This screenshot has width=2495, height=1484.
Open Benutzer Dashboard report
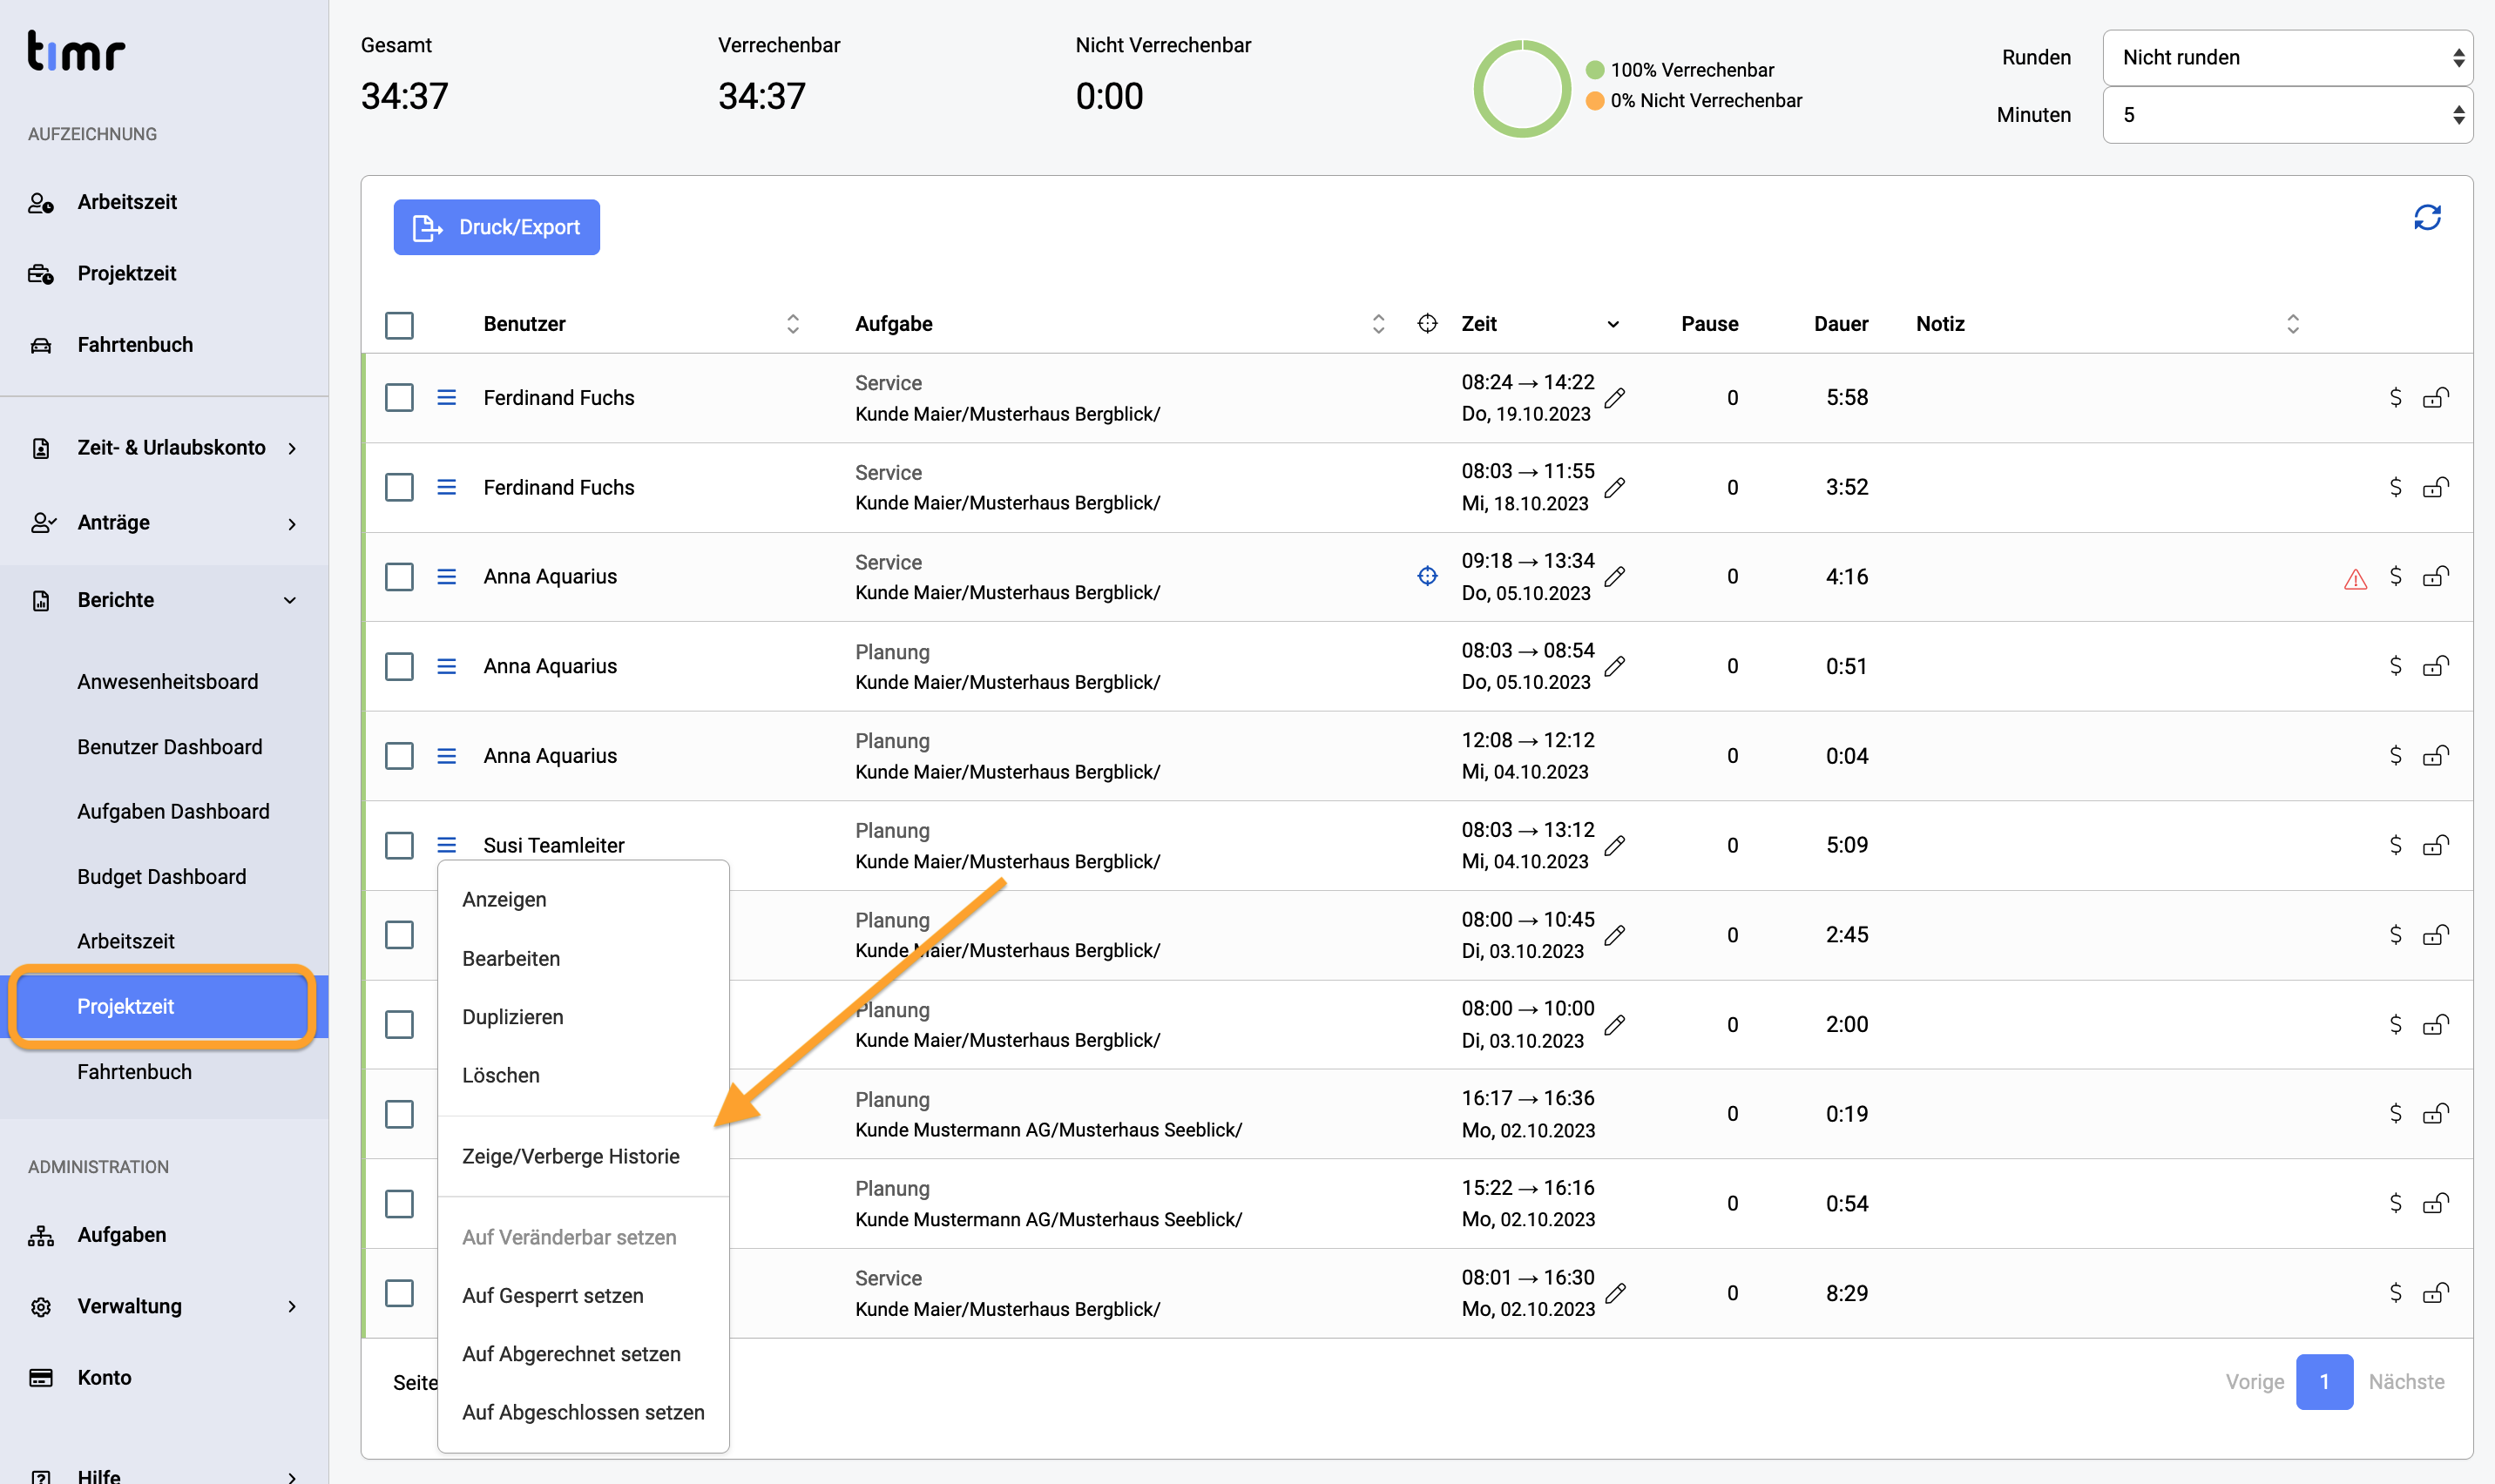(x=170, y=747)
